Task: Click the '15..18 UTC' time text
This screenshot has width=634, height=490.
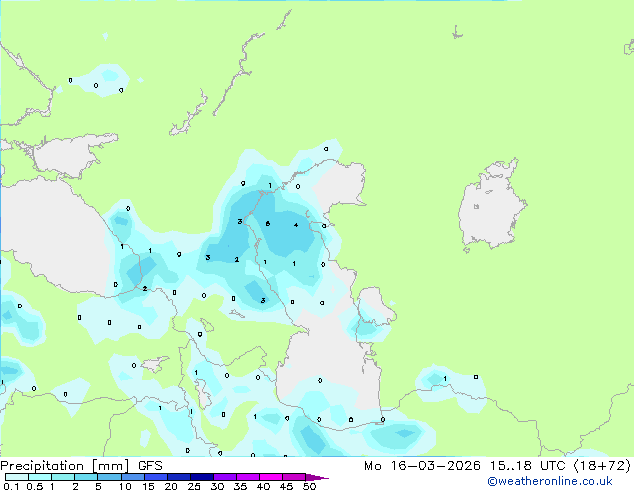Action: tap(527, 466)
